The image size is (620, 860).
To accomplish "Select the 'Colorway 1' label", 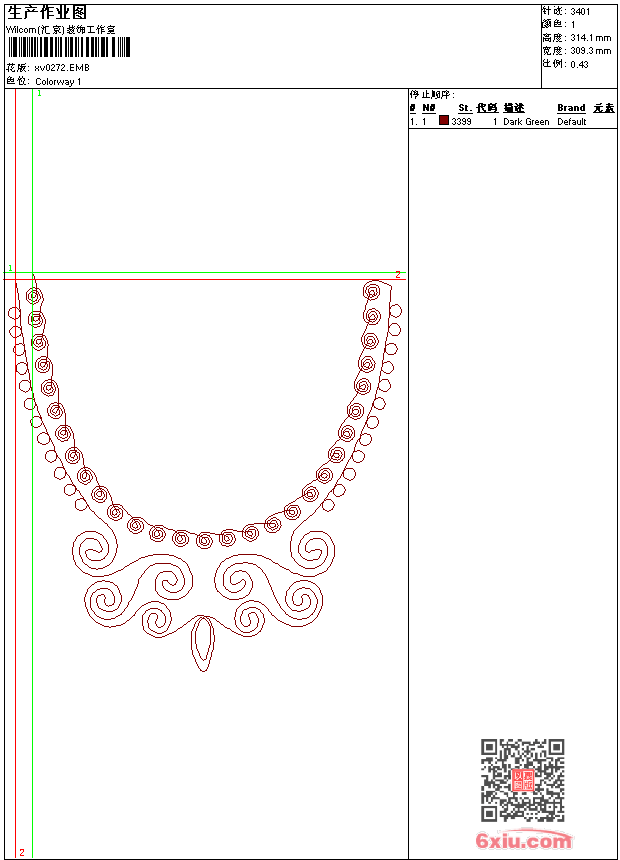I will coord(58,82).
